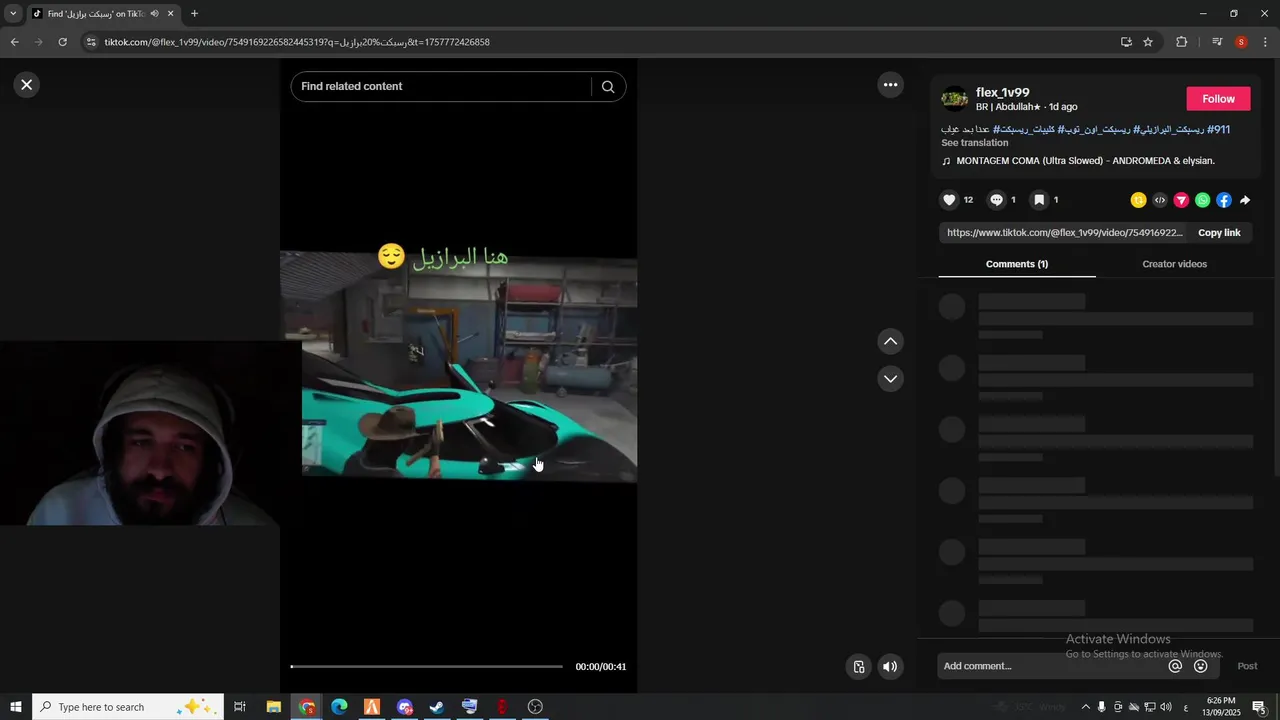Send to friends via red paper-plane icon
Viewport: 1280px width, 720px height.
[1181, 200]
